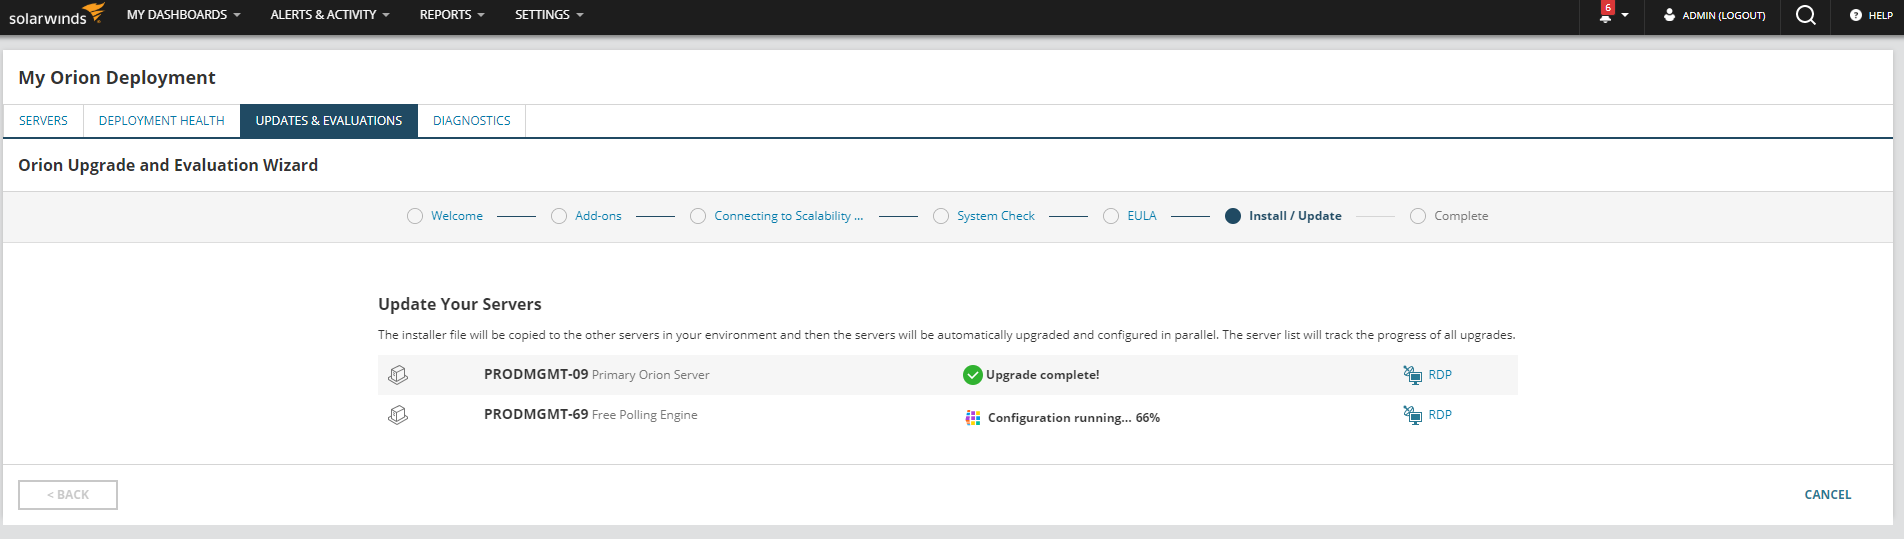Viewport: 1904px width, 539px height.
Task: Select the EULA step circle
Action: [1111, 216]
